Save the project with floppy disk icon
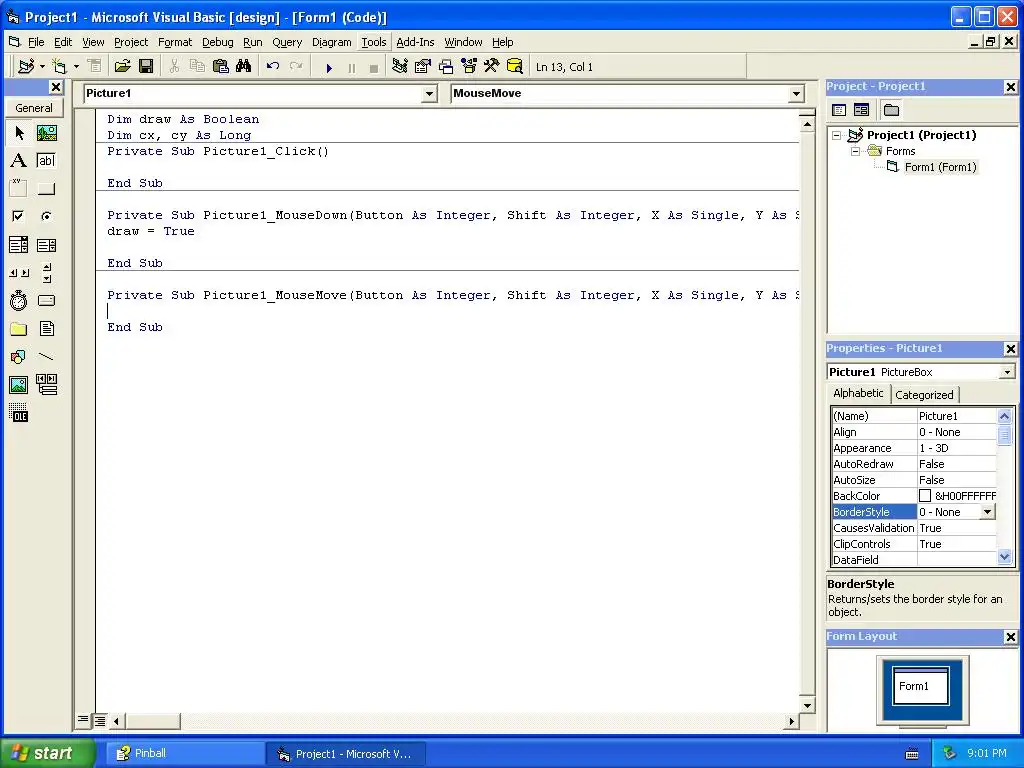The image size is (1024, 768). pos(146,67)
